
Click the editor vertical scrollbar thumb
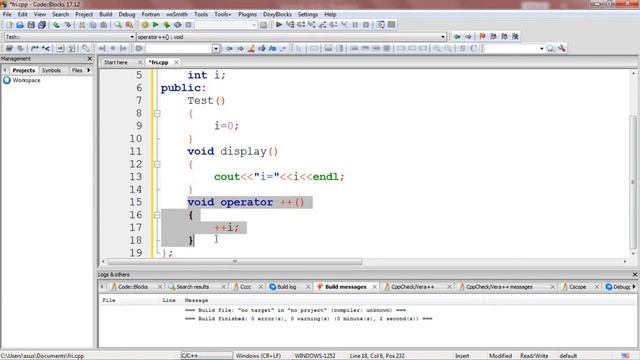tap(633, 182)
